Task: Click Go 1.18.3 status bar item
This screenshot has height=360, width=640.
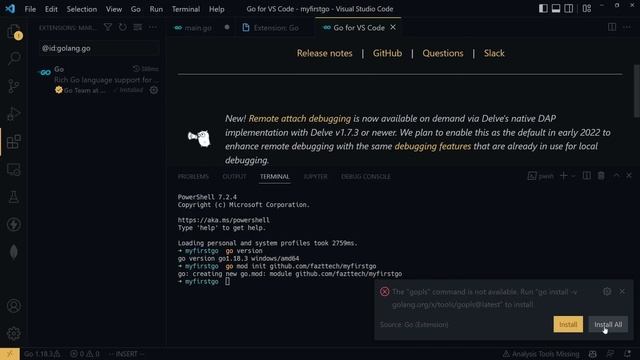Action: pos(42,354)
